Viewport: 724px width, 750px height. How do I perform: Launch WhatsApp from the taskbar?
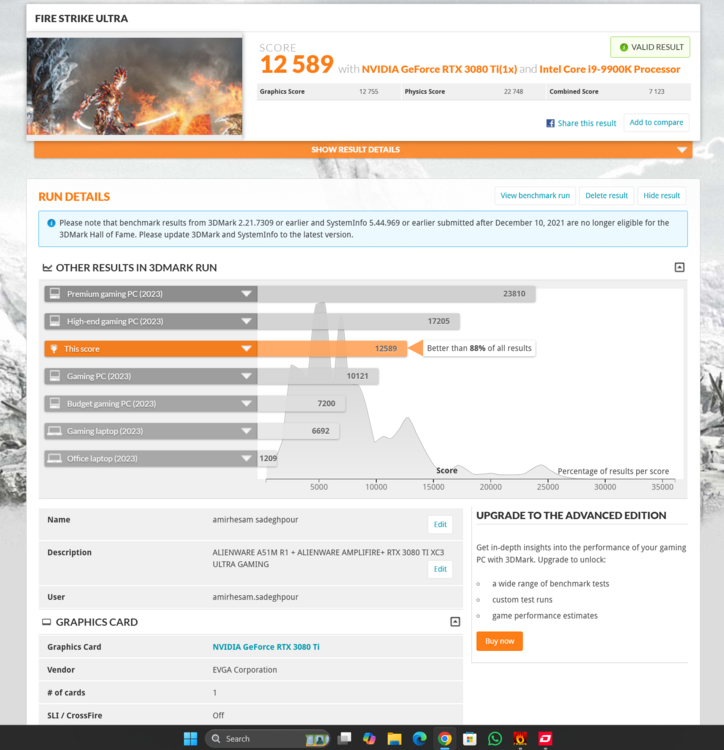pyautogui.click(x=495, y=739)
